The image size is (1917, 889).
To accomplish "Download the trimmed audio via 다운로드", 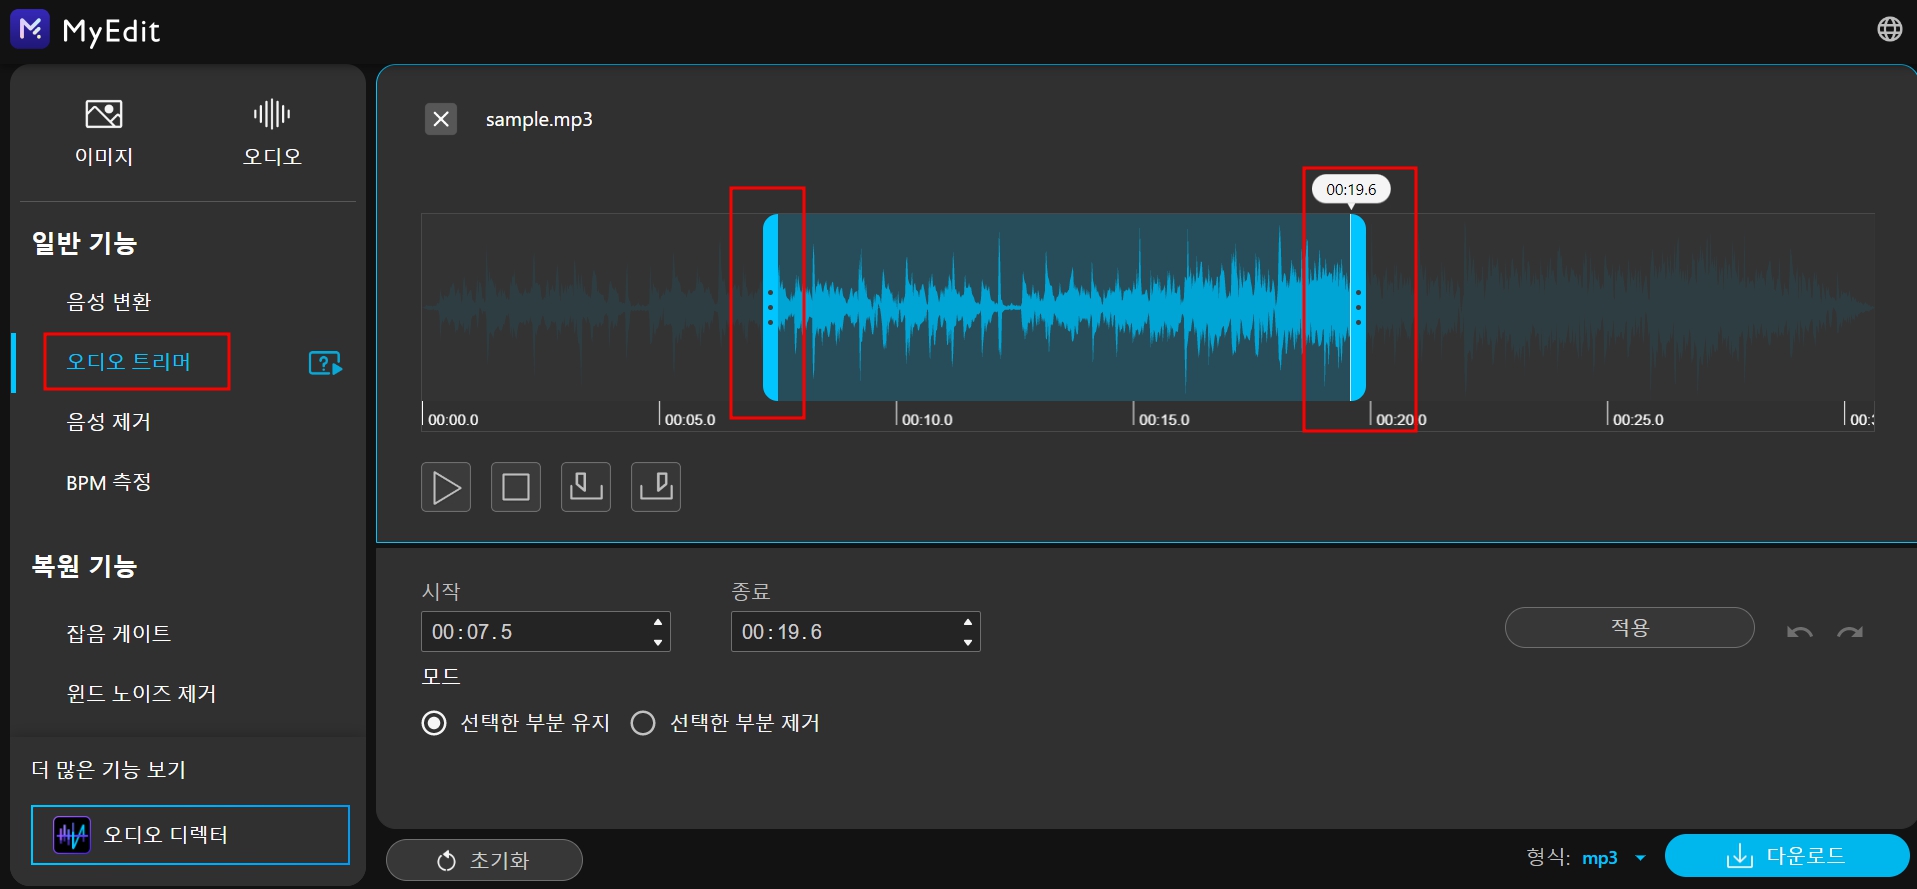I will [x=1786, y=856].
